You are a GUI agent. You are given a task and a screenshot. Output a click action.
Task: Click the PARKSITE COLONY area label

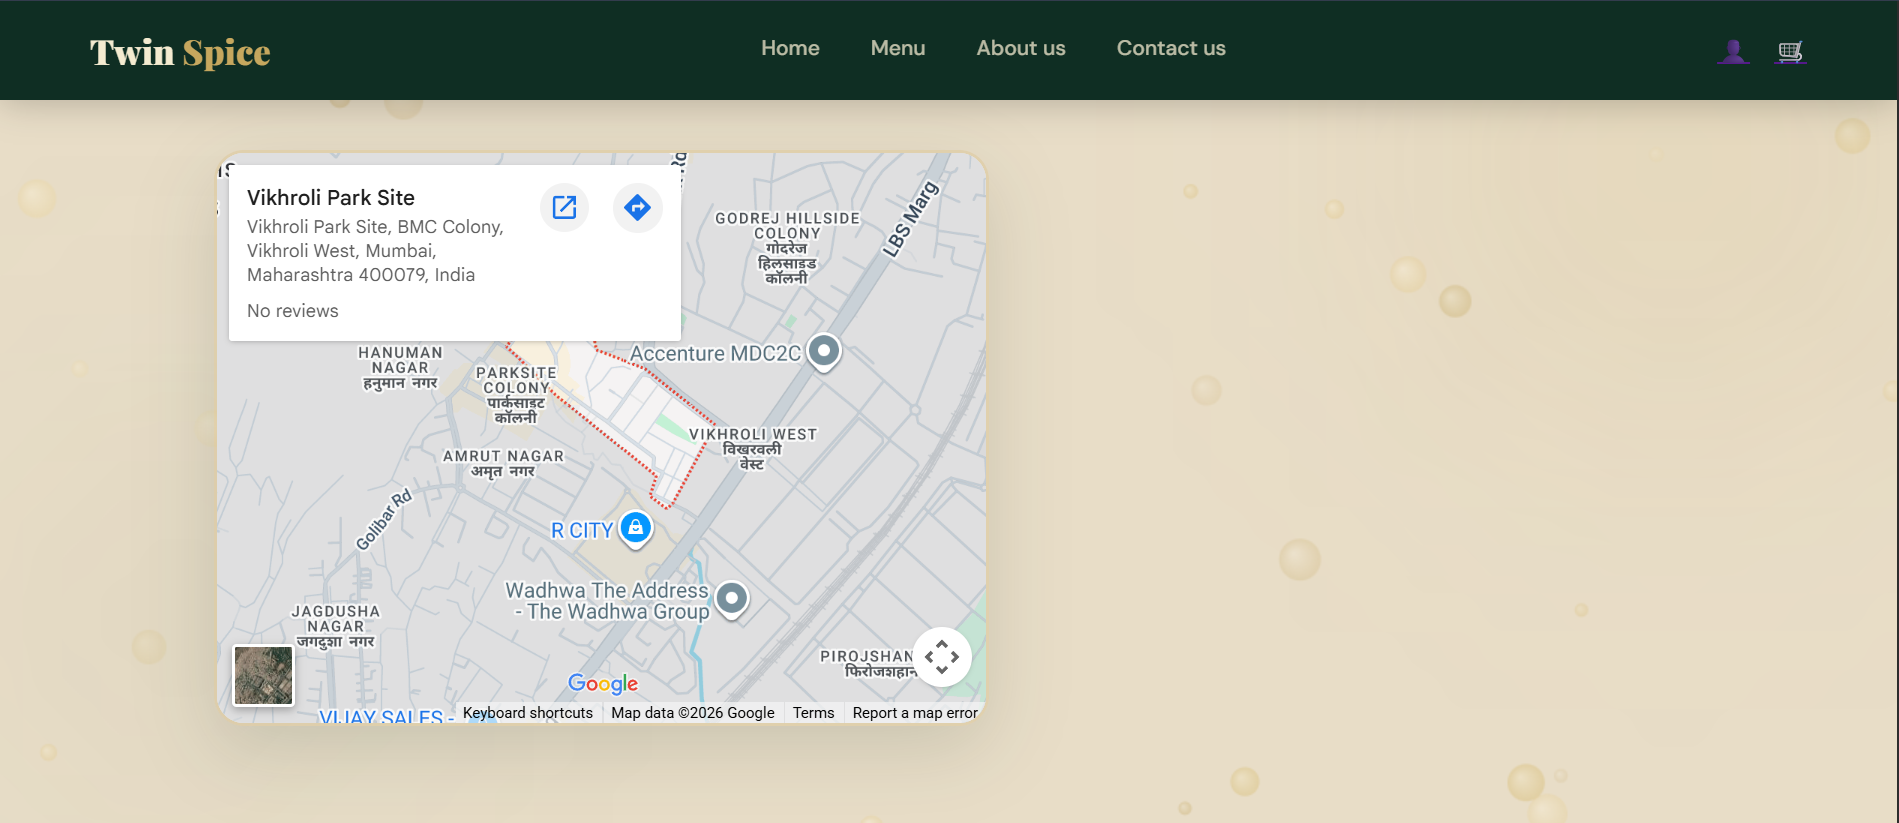[516, 395]
